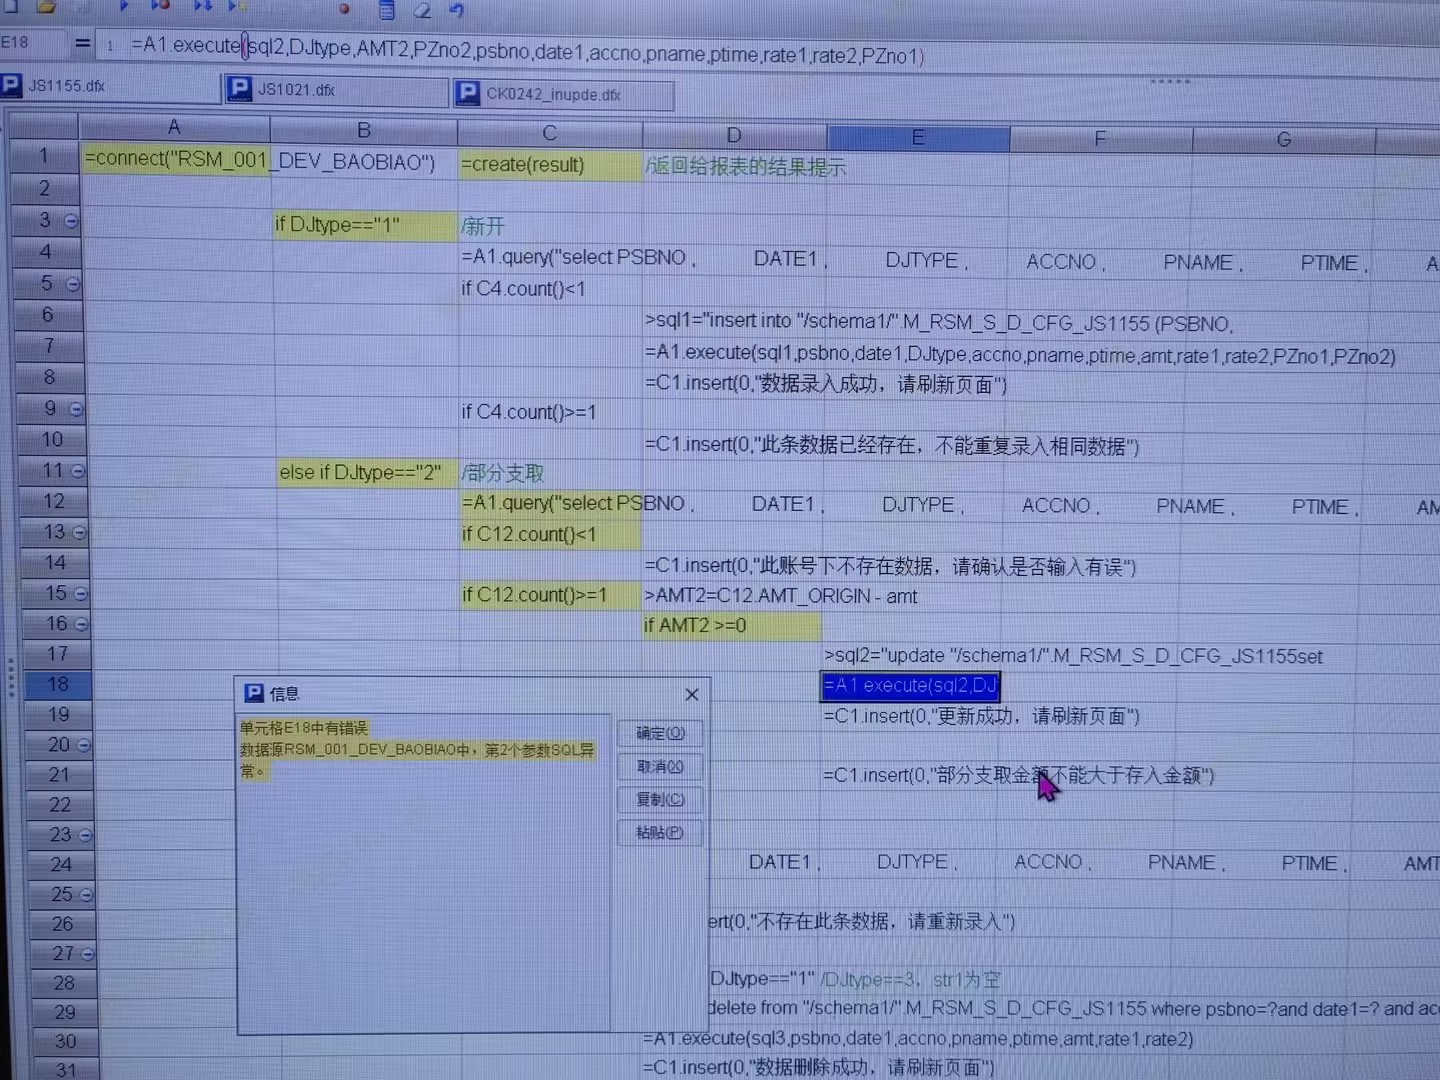This screenshot has width=1440, height=1080.
Task: Collapse the code block at row 23
Action: [85, 835]
